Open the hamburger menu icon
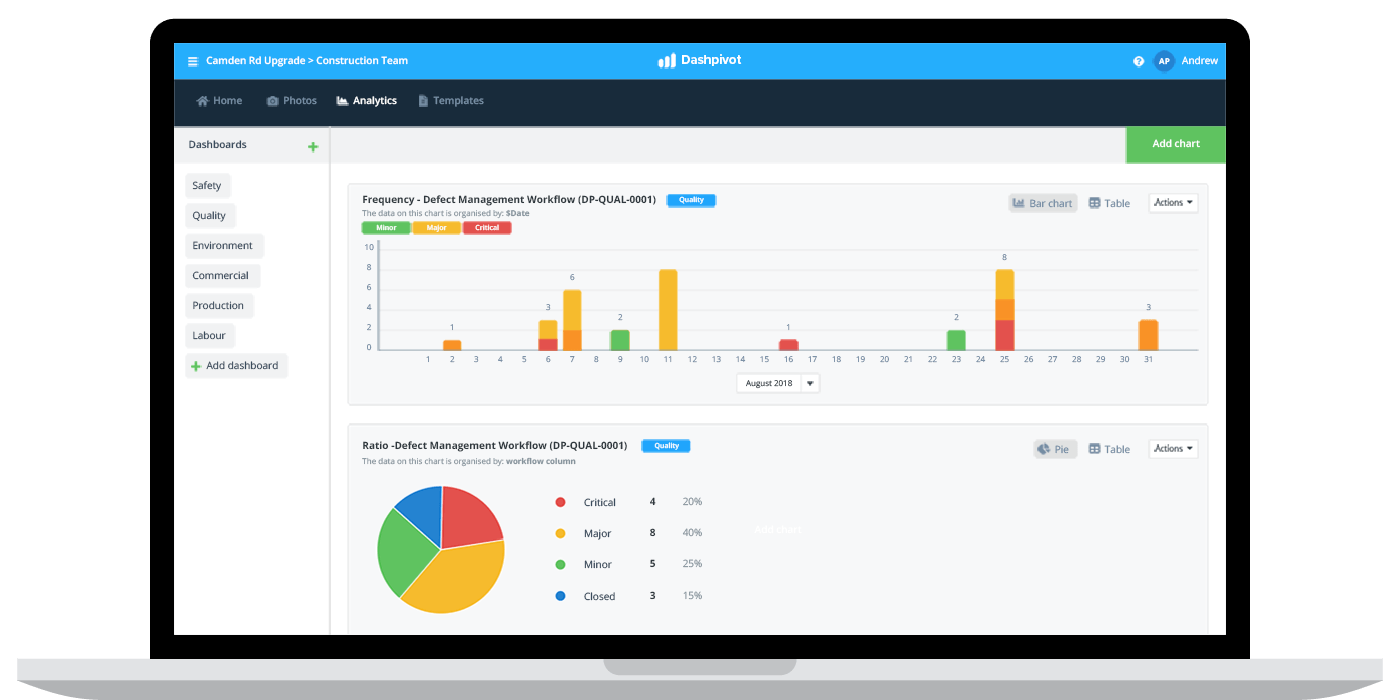 tap(193, 61)
